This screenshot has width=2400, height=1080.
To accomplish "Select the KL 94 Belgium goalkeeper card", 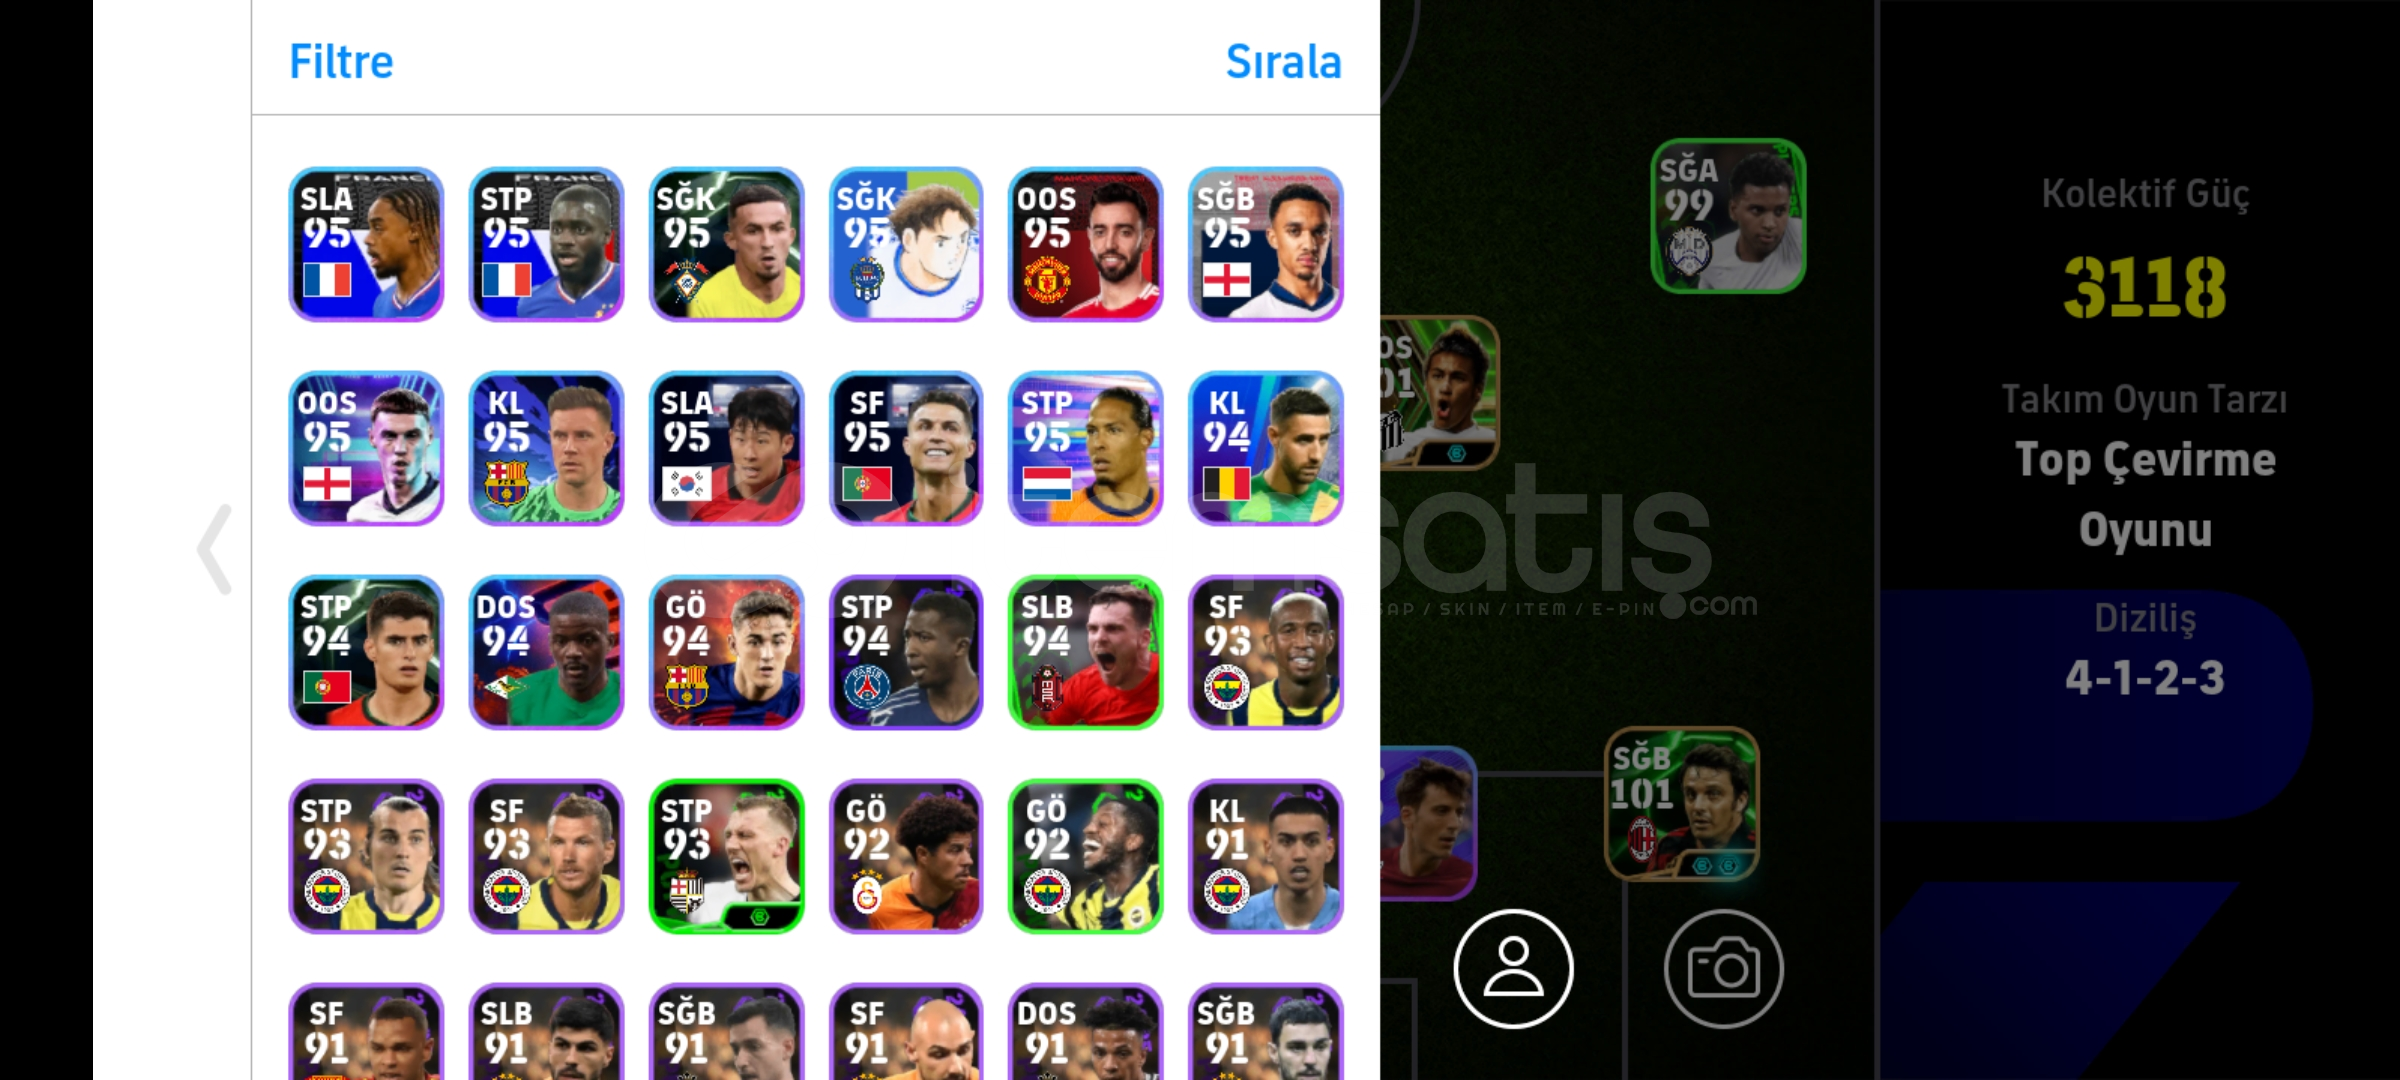I will pos(1266,448).
